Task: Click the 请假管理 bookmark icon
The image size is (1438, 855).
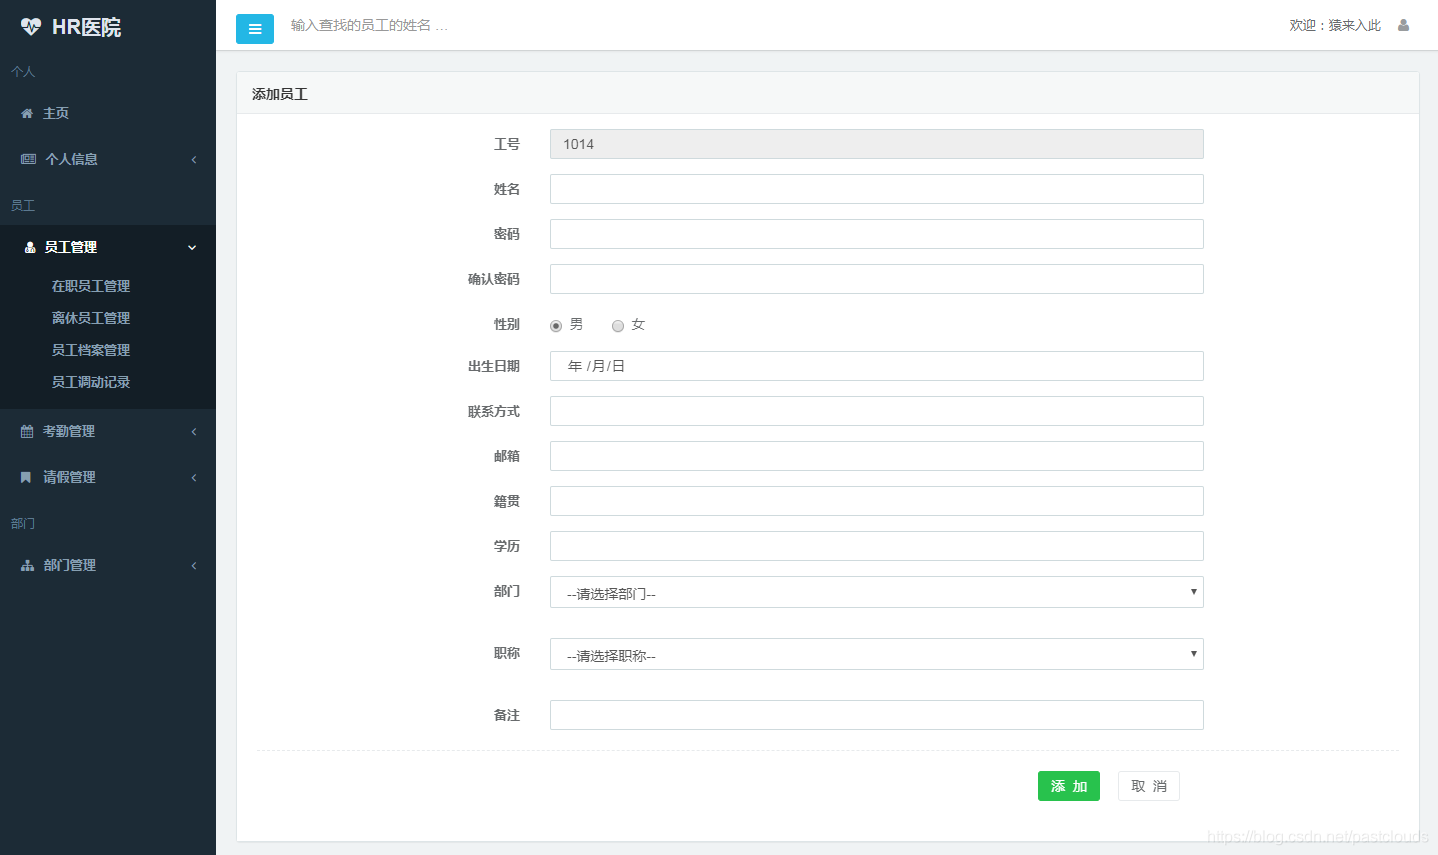Action: click(x=26, y=477)
